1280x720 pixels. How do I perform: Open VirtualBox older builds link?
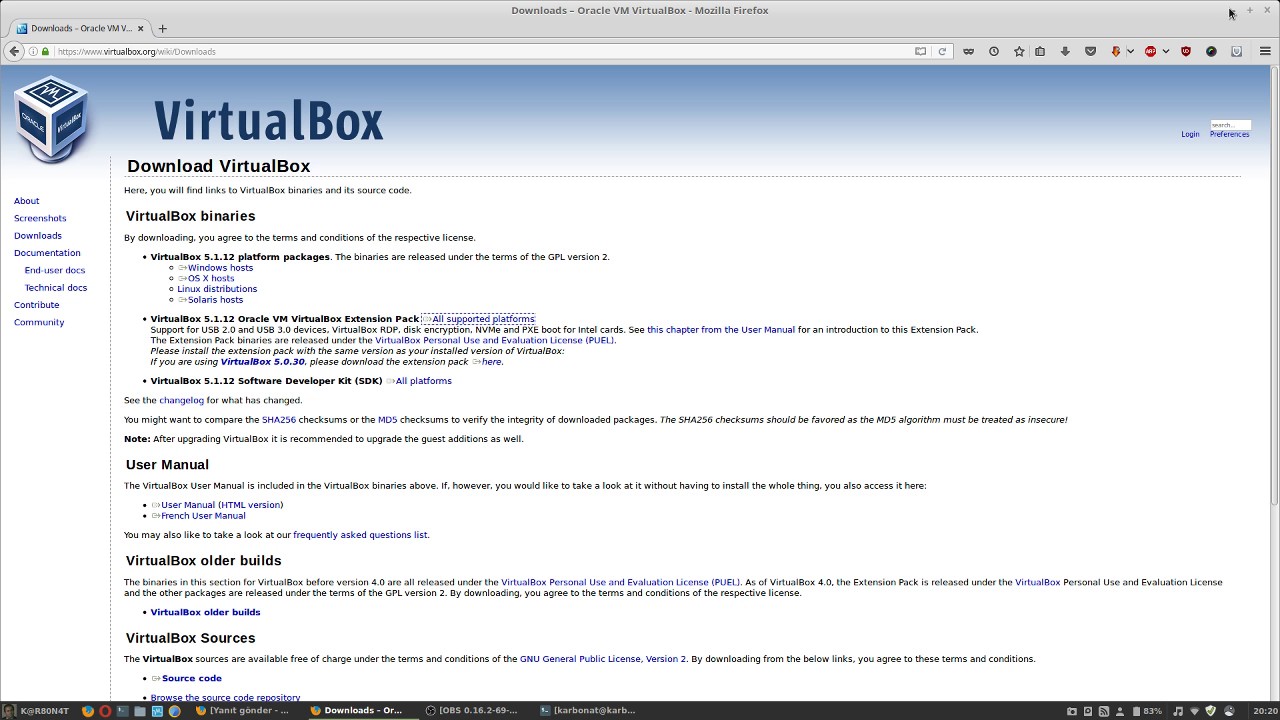click(x=205, y=612)
